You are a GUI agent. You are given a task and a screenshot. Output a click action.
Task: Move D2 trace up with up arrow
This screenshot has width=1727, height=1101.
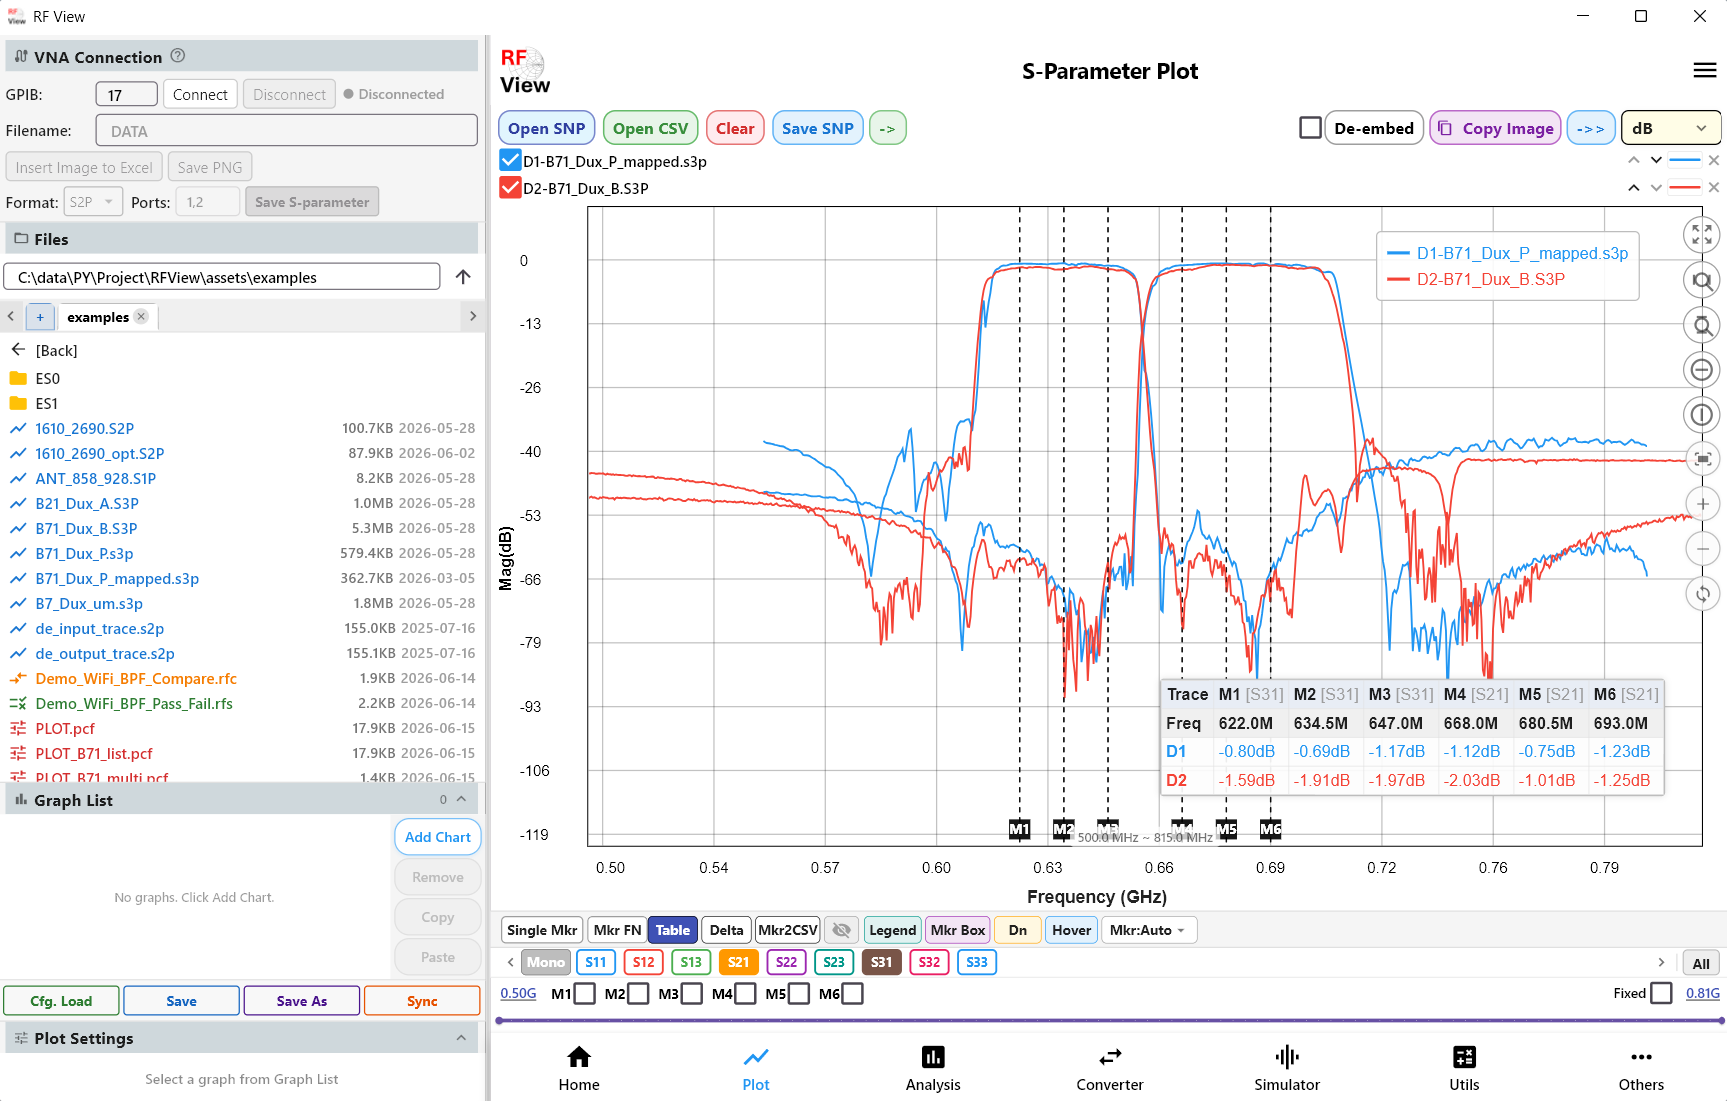(1634, 188)
